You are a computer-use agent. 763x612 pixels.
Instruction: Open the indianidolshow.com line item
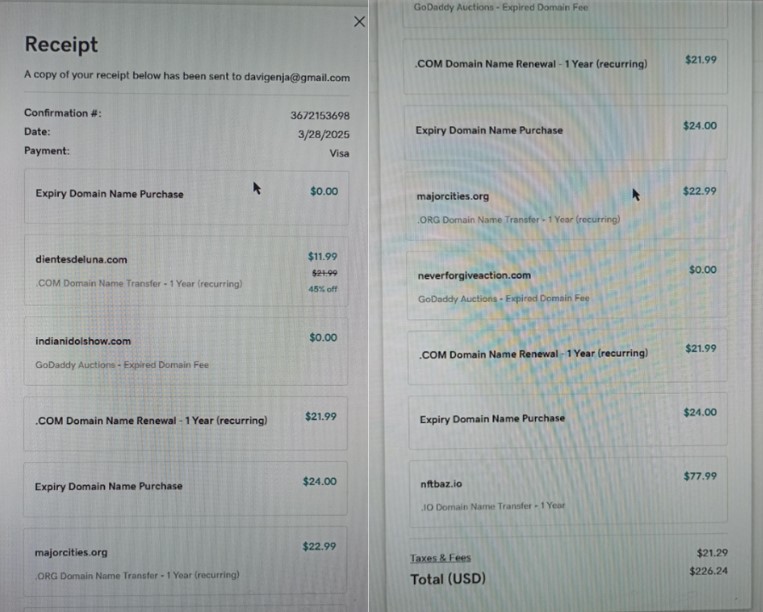click(x=83, y=342)
